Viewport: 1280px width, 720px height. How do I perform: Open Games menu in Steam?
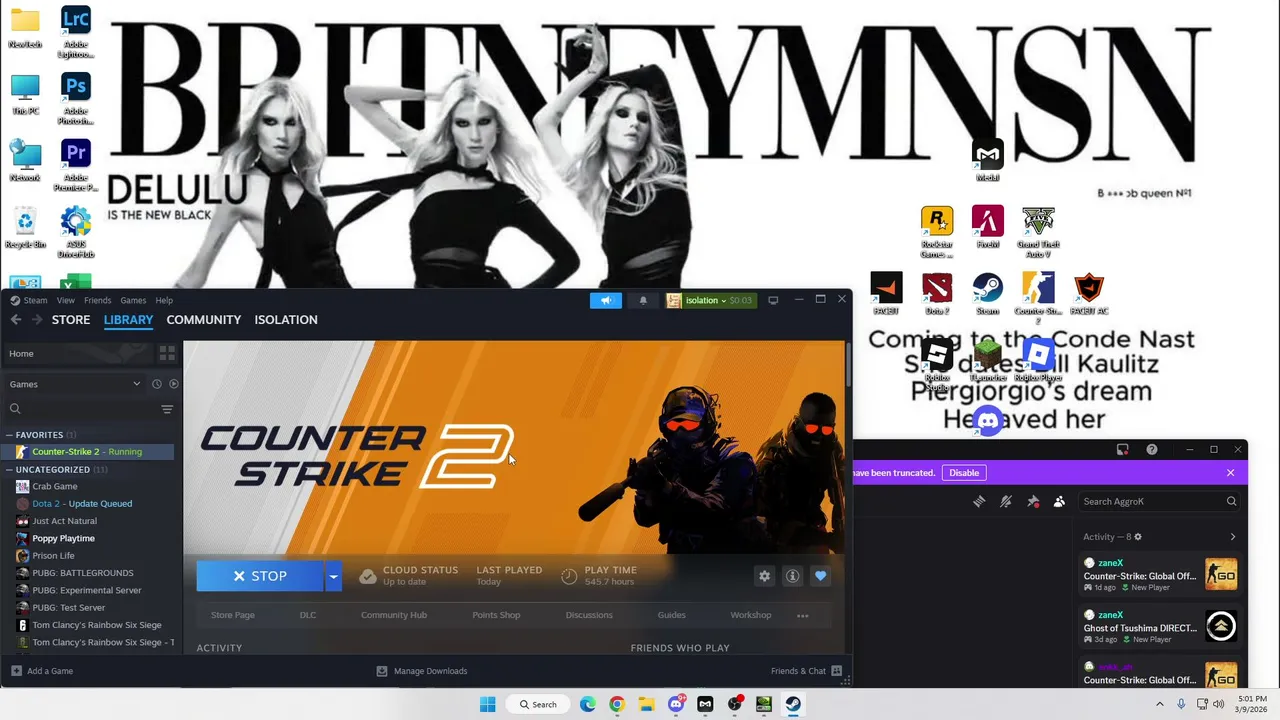coord(133,300)
